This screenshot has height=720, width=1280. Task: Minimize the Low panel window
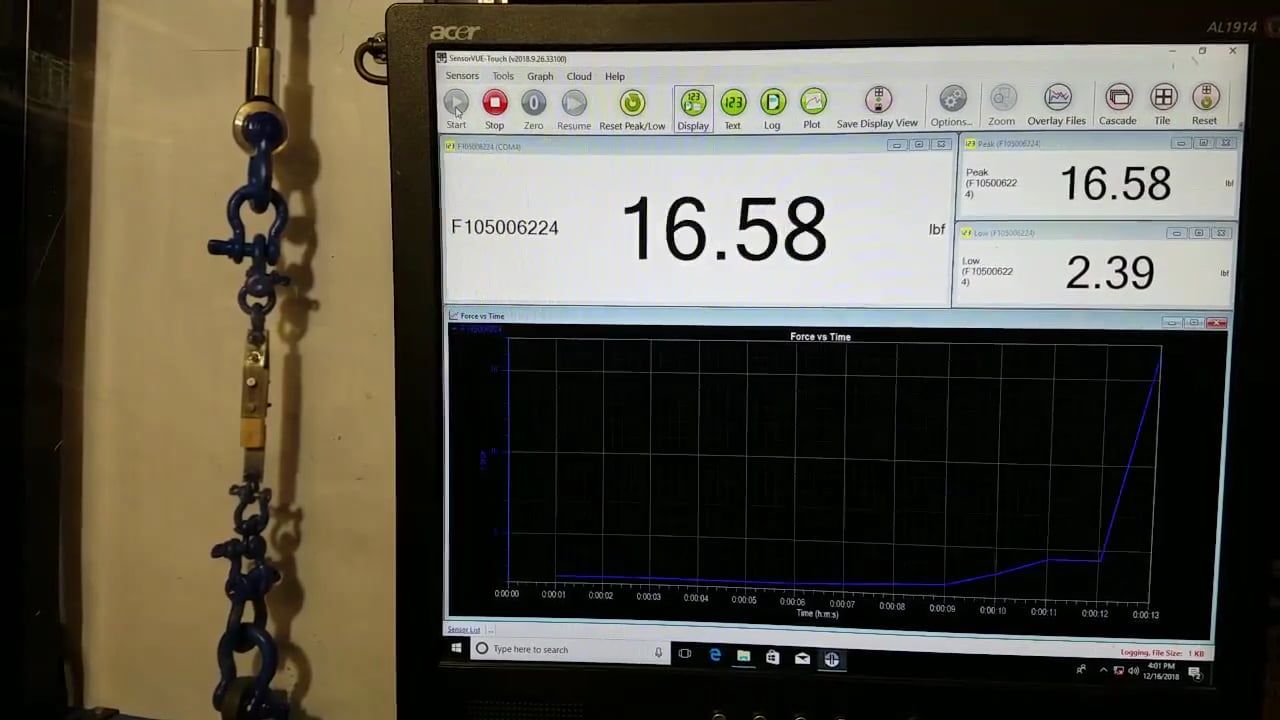(x=1177, y=233)
